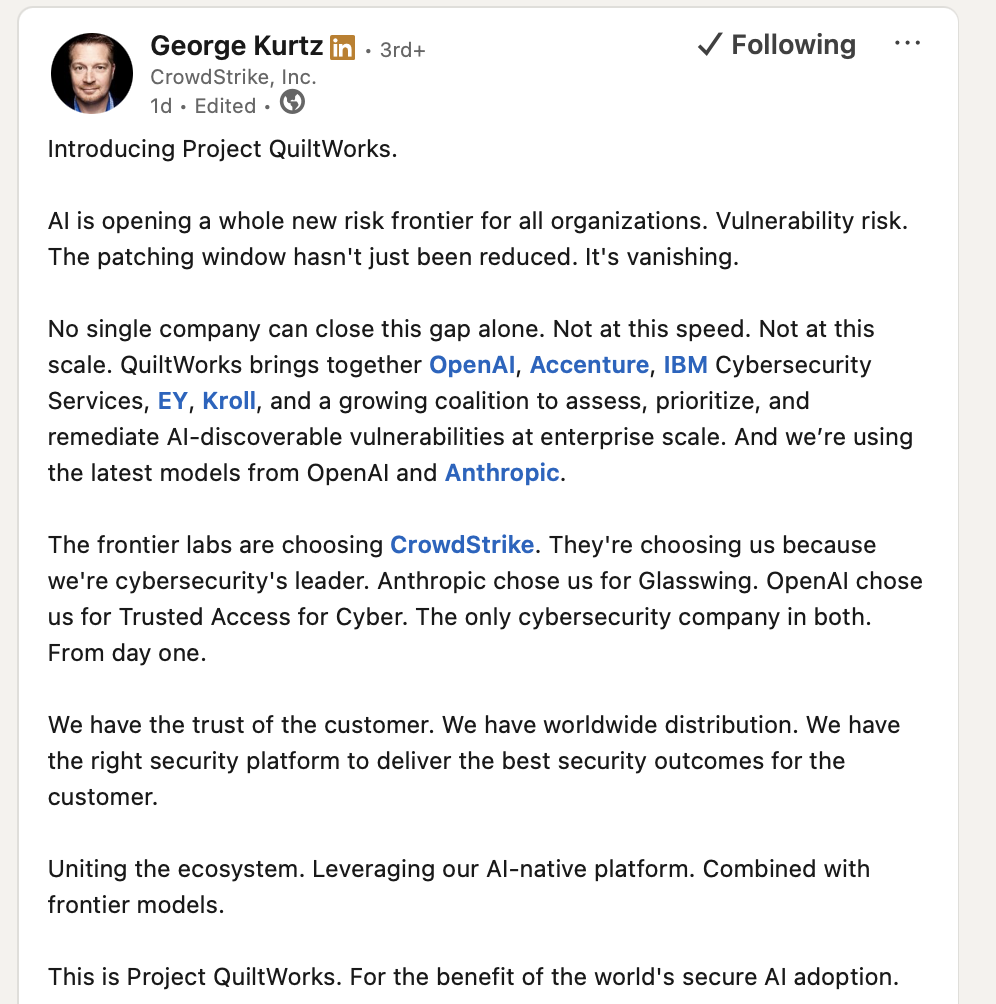Click the CrowdStrike, Inc. subtitle under author name
The width and height of the screenshot is (996, 1004).
tap(233, 77)
